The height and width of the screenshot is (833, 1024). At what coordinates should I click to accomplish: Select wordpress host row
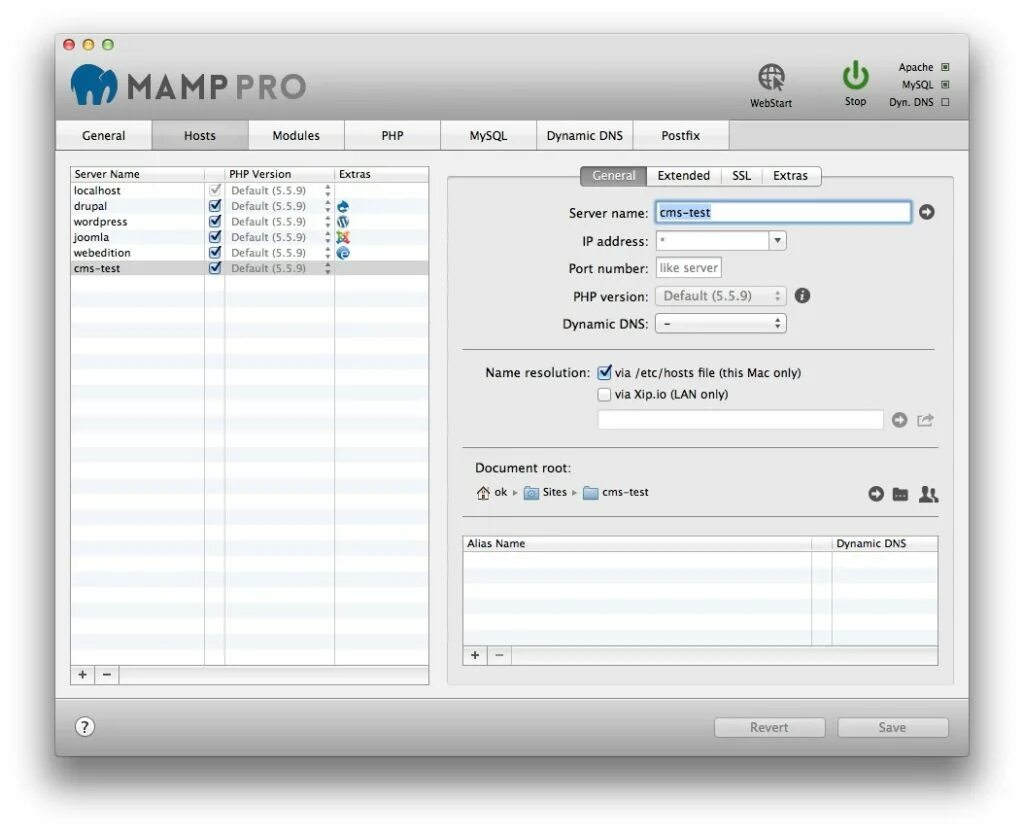click(x=249, y=222)
